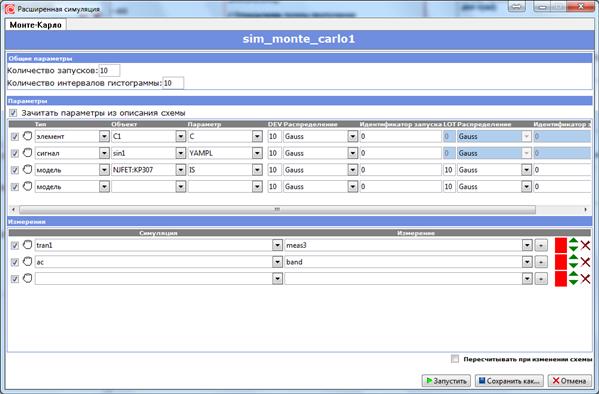Click the 'Количество интервалов гистограммы' input field
Viewport: 599px width, 394px height.
[173, 83]
